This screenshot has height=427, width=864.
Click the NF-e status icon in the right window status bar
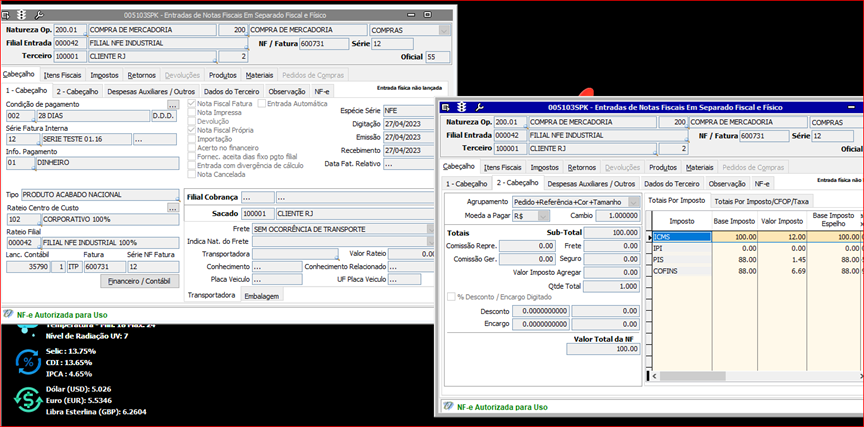[x=449, y=407]
